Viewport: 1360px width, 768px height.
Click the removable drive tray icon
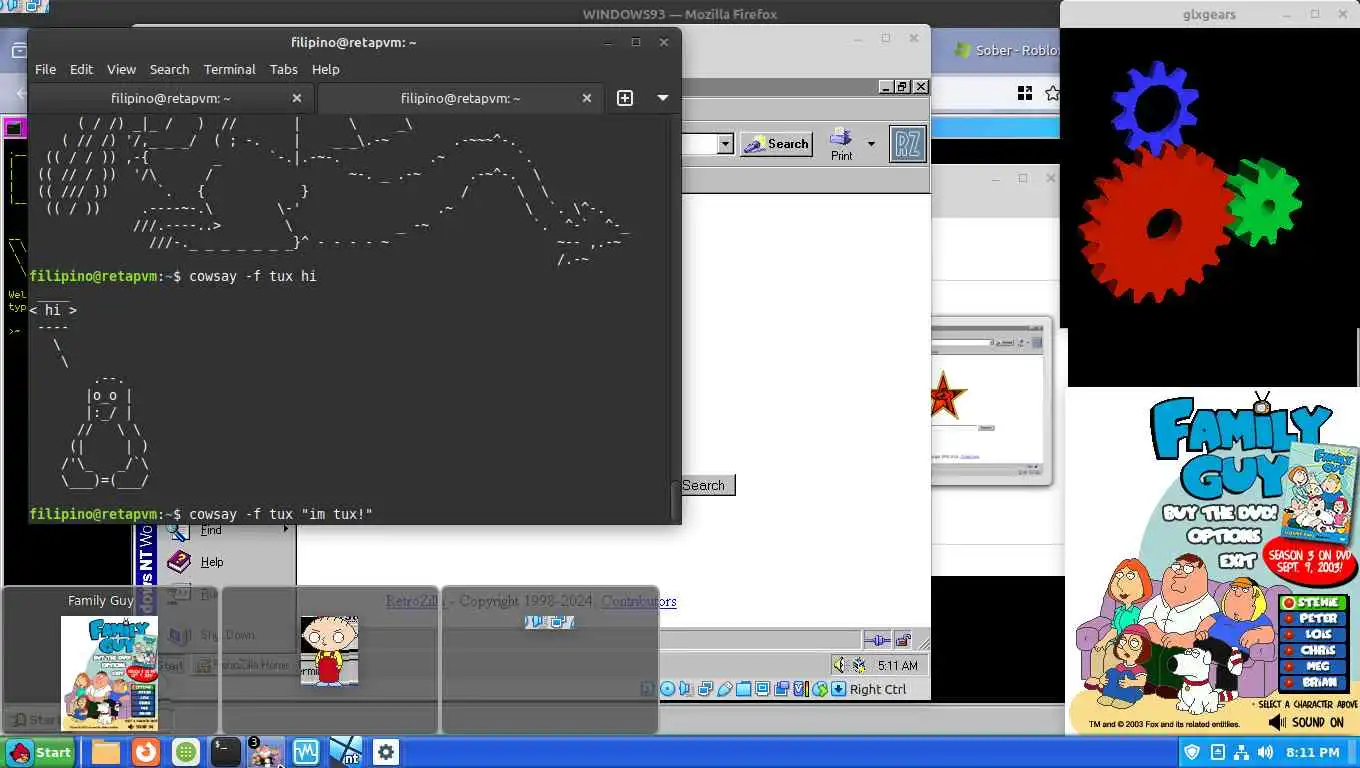coord(1217,752)
